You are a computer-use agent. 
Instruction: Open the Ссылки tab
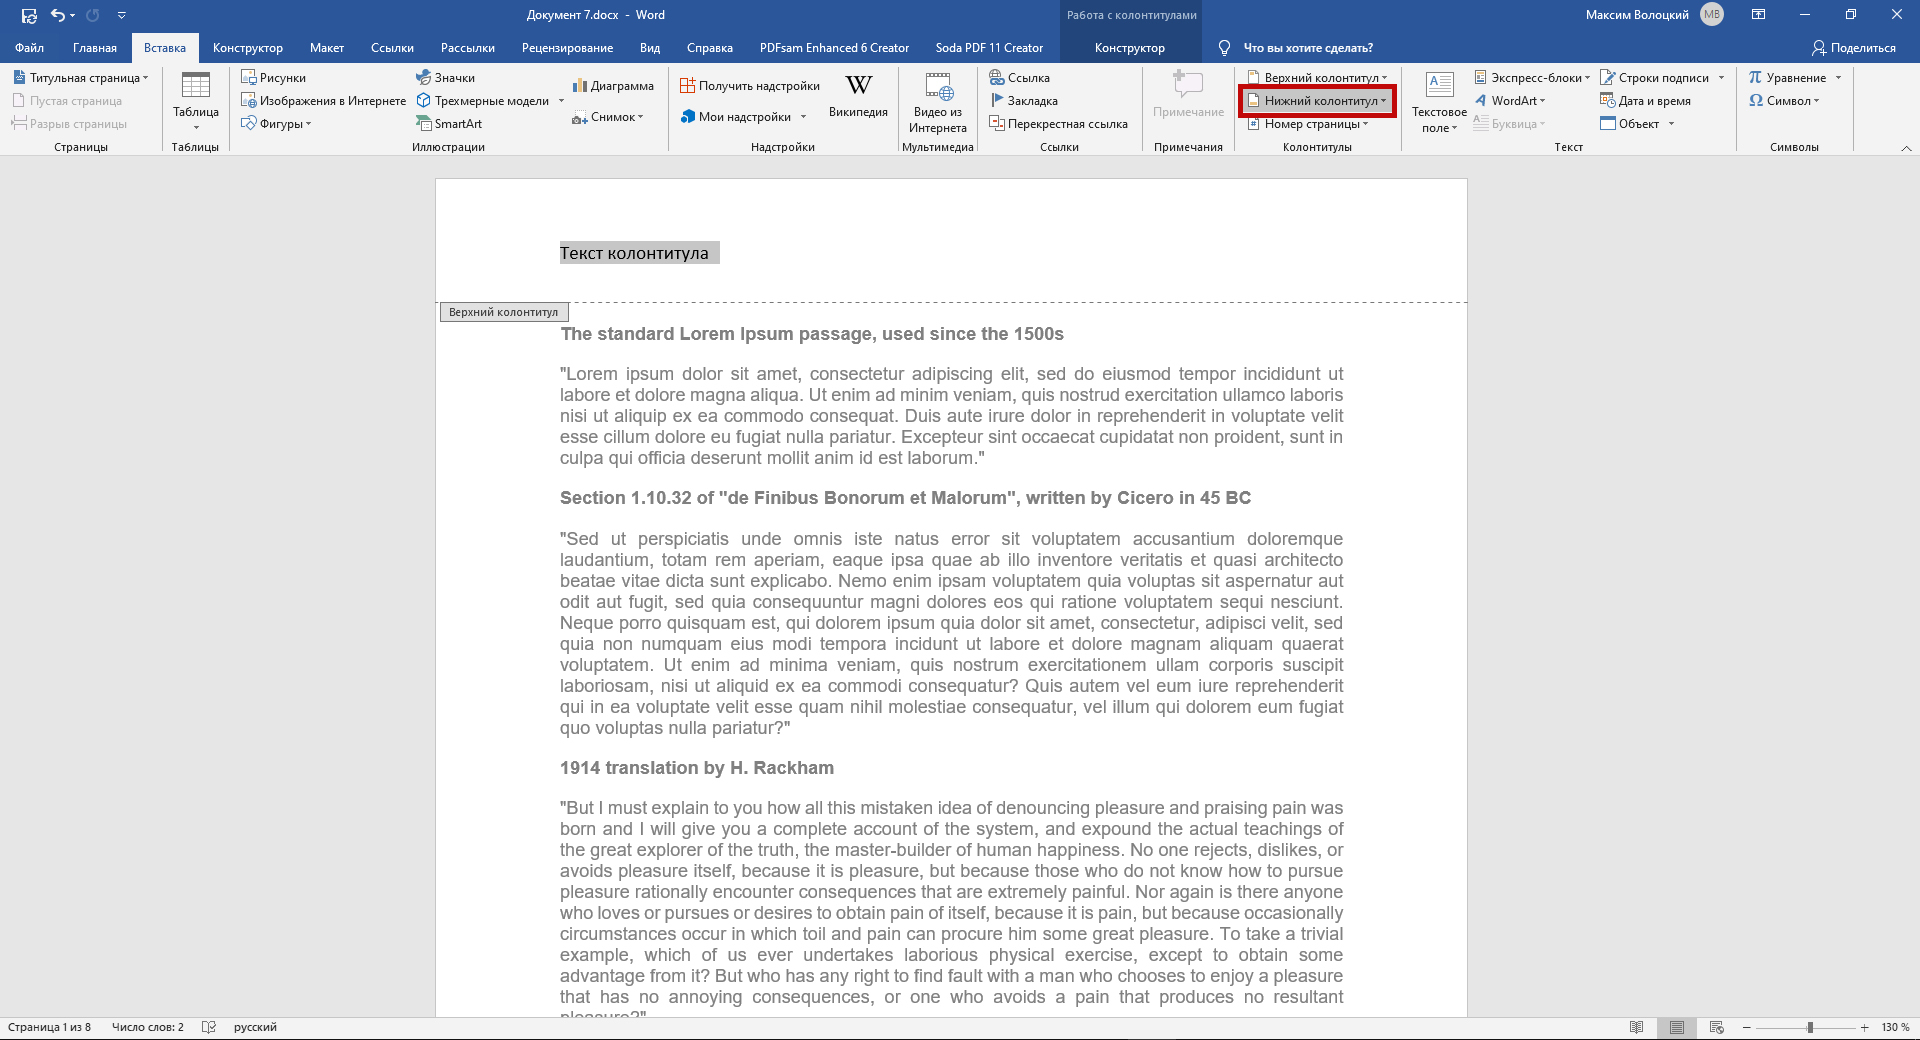coord(392,47)
